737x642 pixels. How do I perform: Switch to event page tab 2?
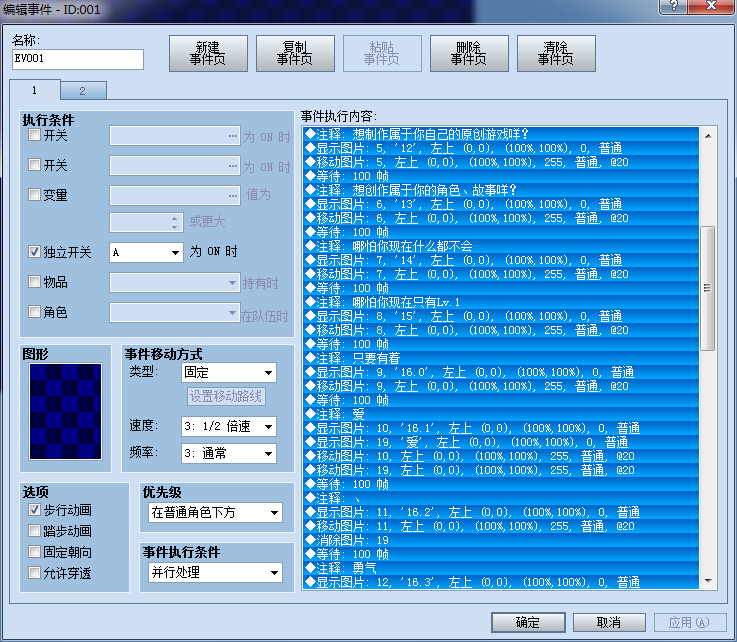point(83,91)
